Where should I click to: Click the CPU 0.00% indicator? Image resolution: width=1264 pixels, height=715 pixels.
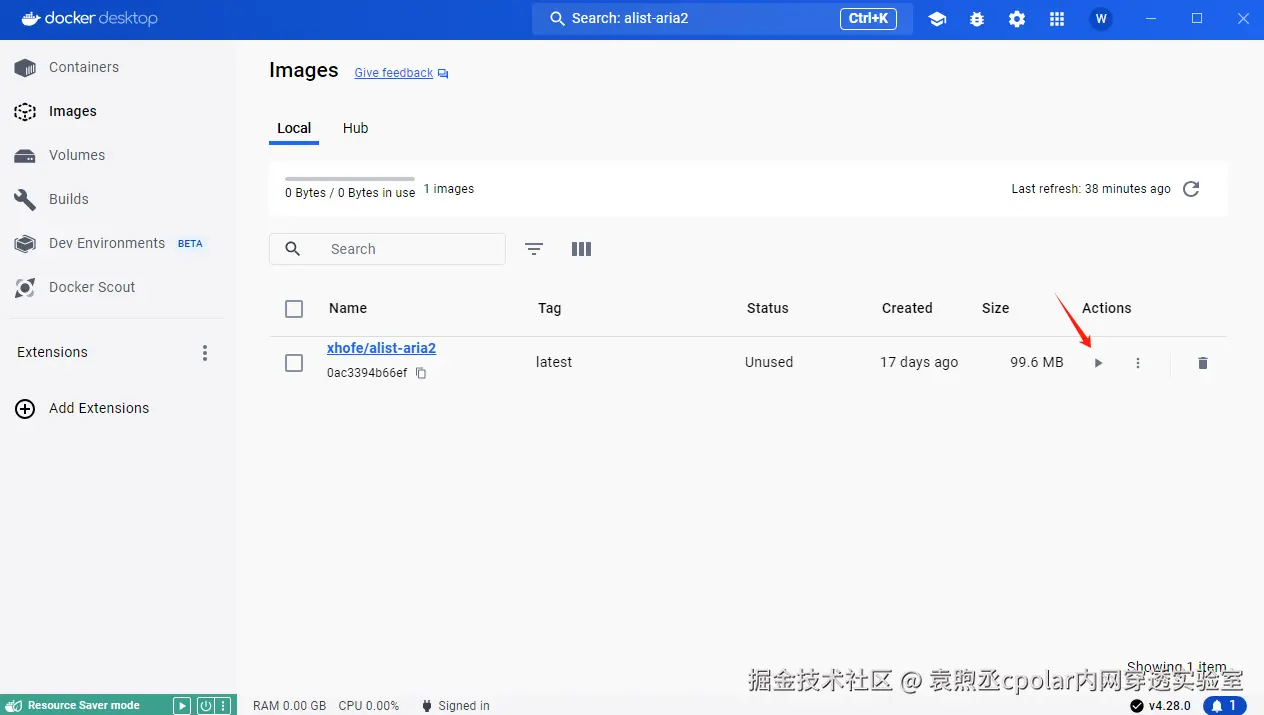pos(369,705)
